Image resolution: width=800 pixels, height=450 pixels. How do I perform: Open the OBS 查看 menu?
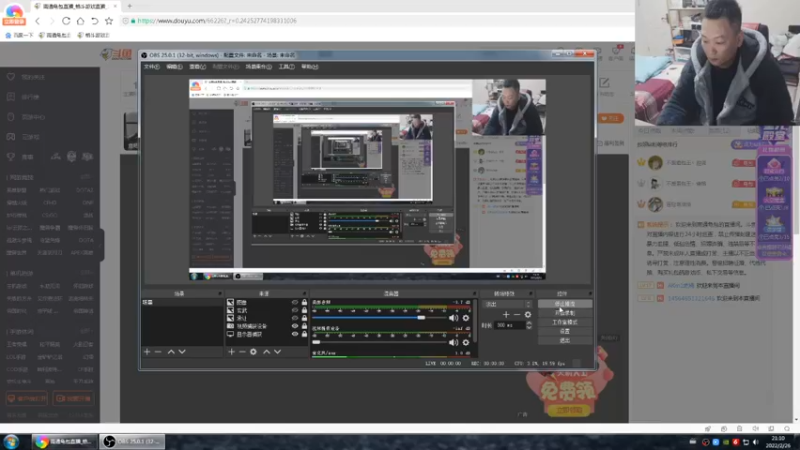[197, 67]
